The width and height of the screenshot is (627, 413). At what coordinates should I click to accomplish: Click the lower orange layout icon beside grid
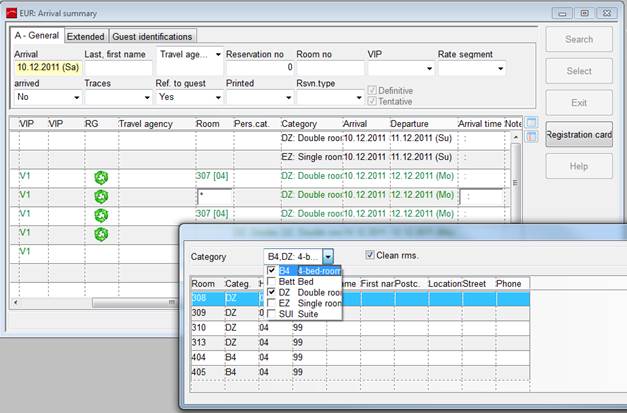tap(531, 137)
